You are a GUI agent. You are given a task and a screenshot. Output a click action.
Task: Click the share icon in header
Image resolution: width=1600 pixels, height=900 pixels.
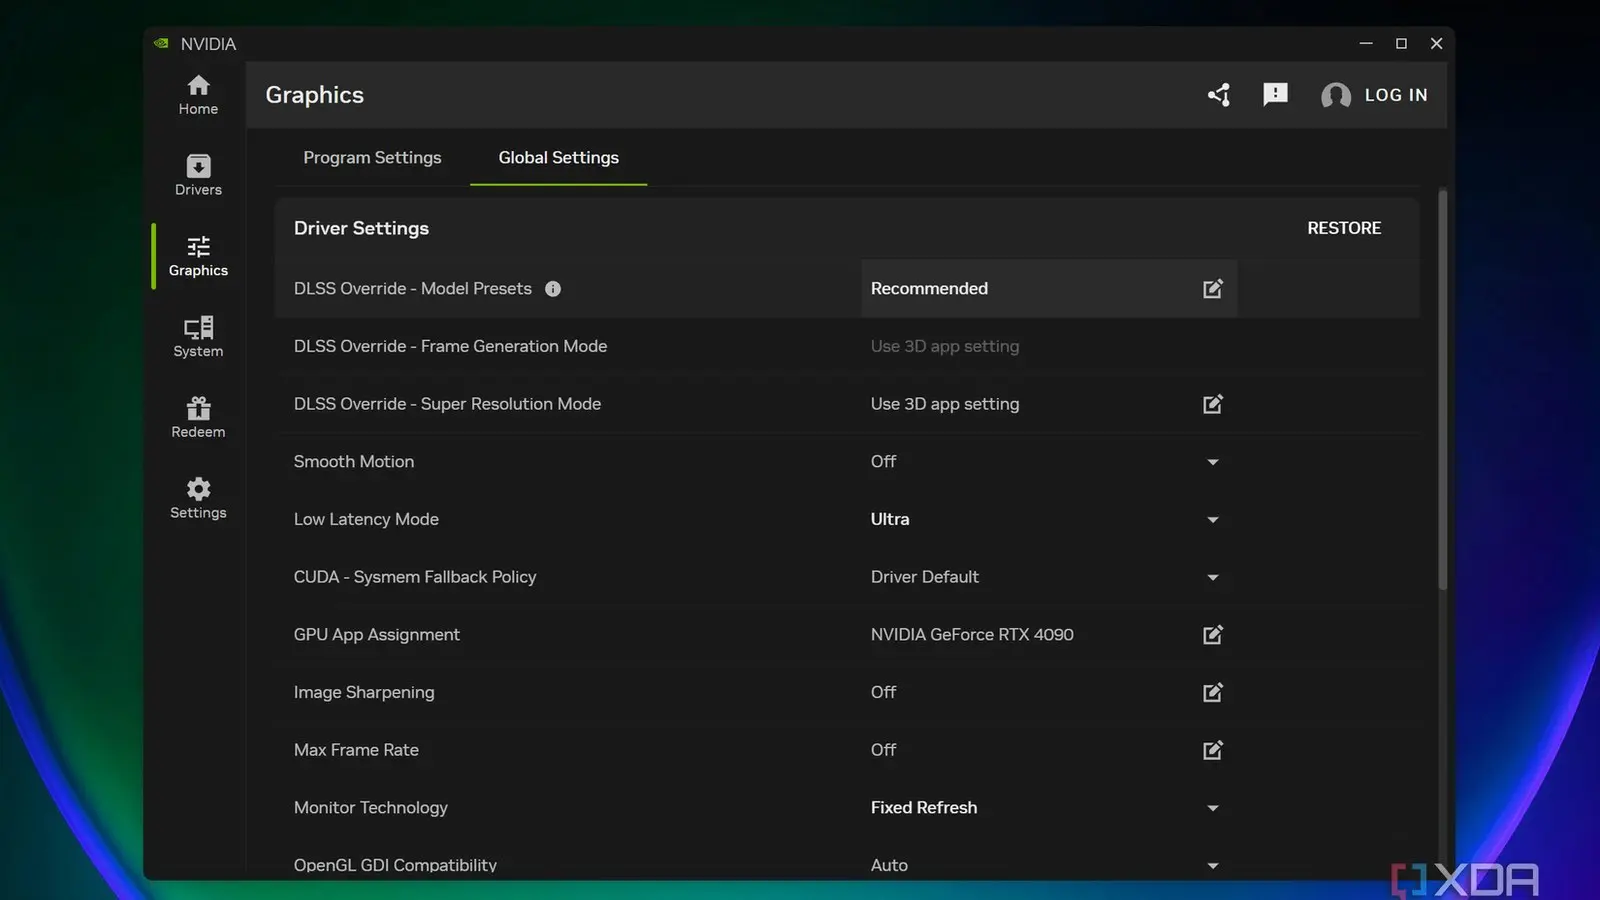[x=1218, y=95]
